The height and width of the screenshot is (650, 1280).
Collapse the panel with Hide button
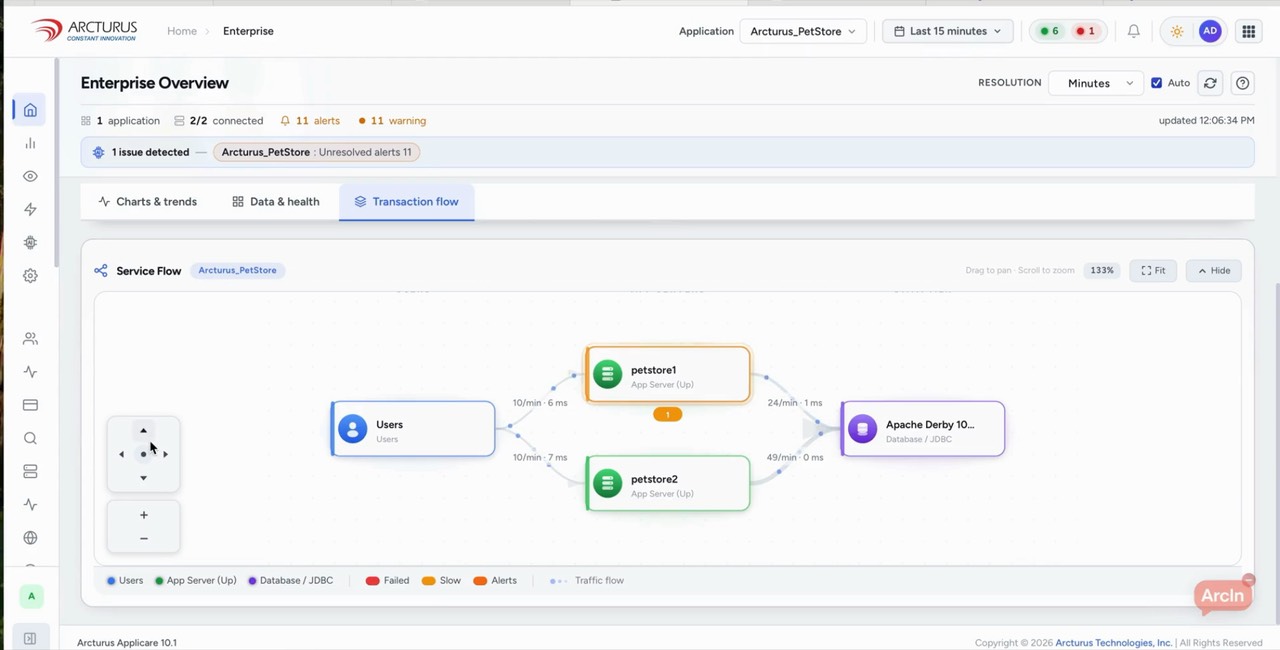click(x=1213, y=270)
